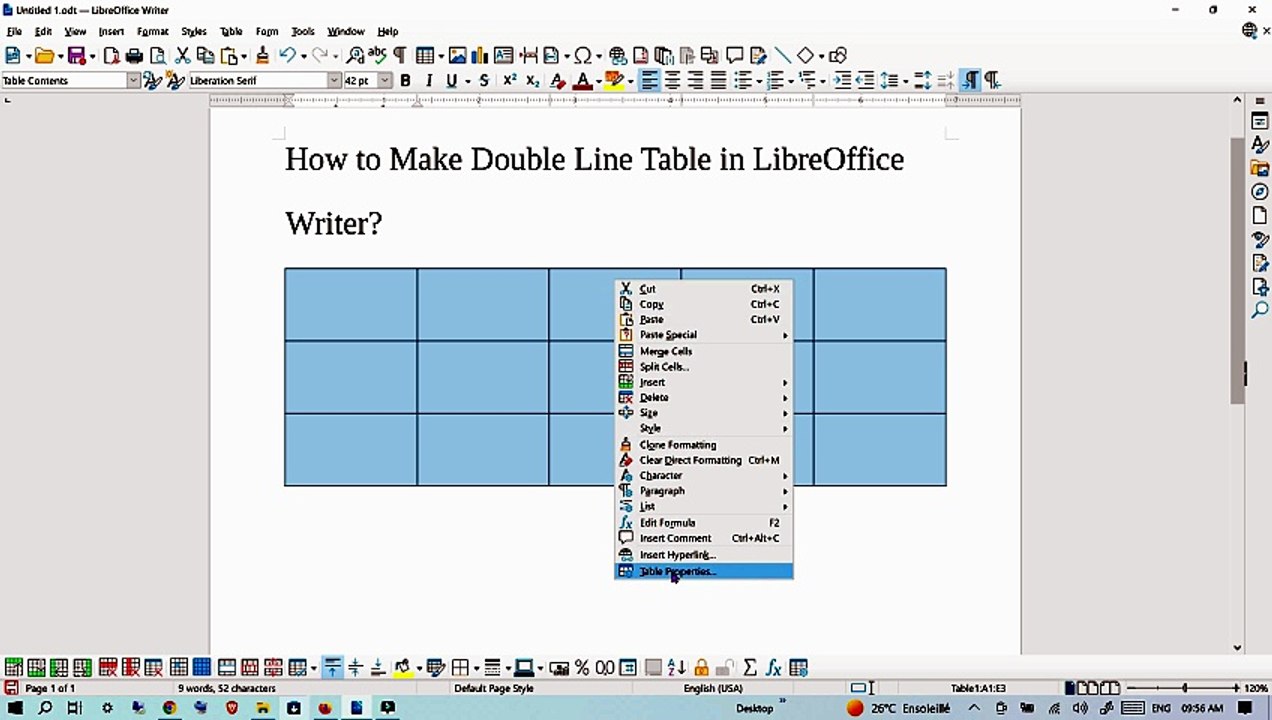Viewport: 1272px width, 720px height.
Task: Click the Insert Rows Above icon
Action: [13, 668]
